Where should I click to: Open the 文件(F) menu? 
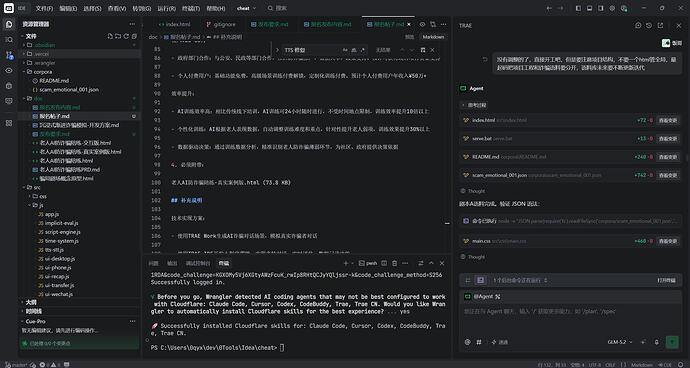coord(44,8)
